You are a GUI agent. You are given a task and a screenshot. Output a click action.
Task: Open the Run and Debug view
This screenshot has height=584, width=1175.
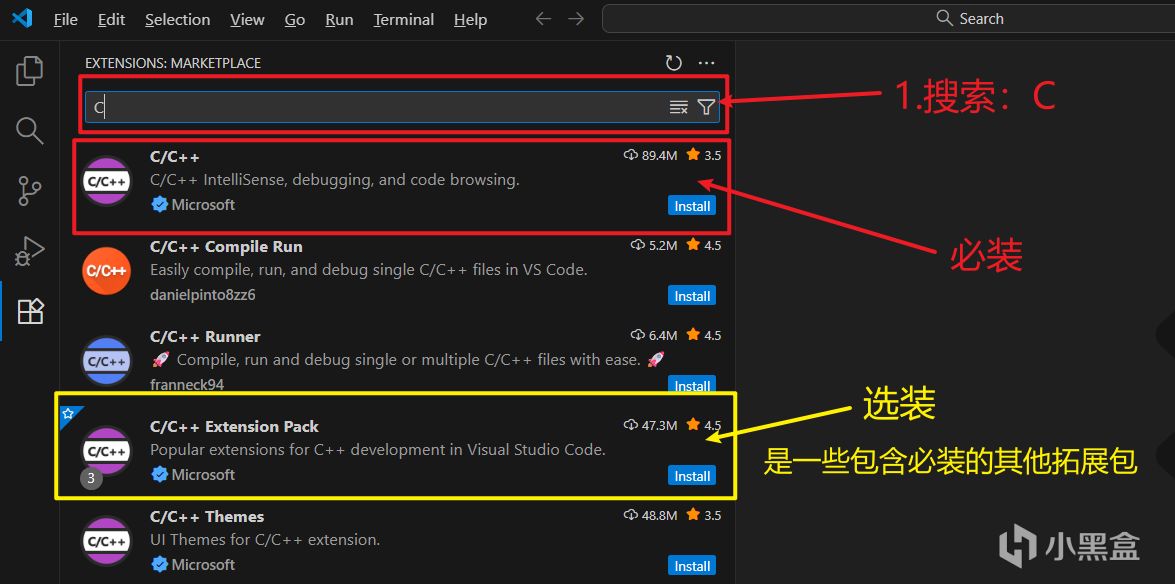[29, 251]
